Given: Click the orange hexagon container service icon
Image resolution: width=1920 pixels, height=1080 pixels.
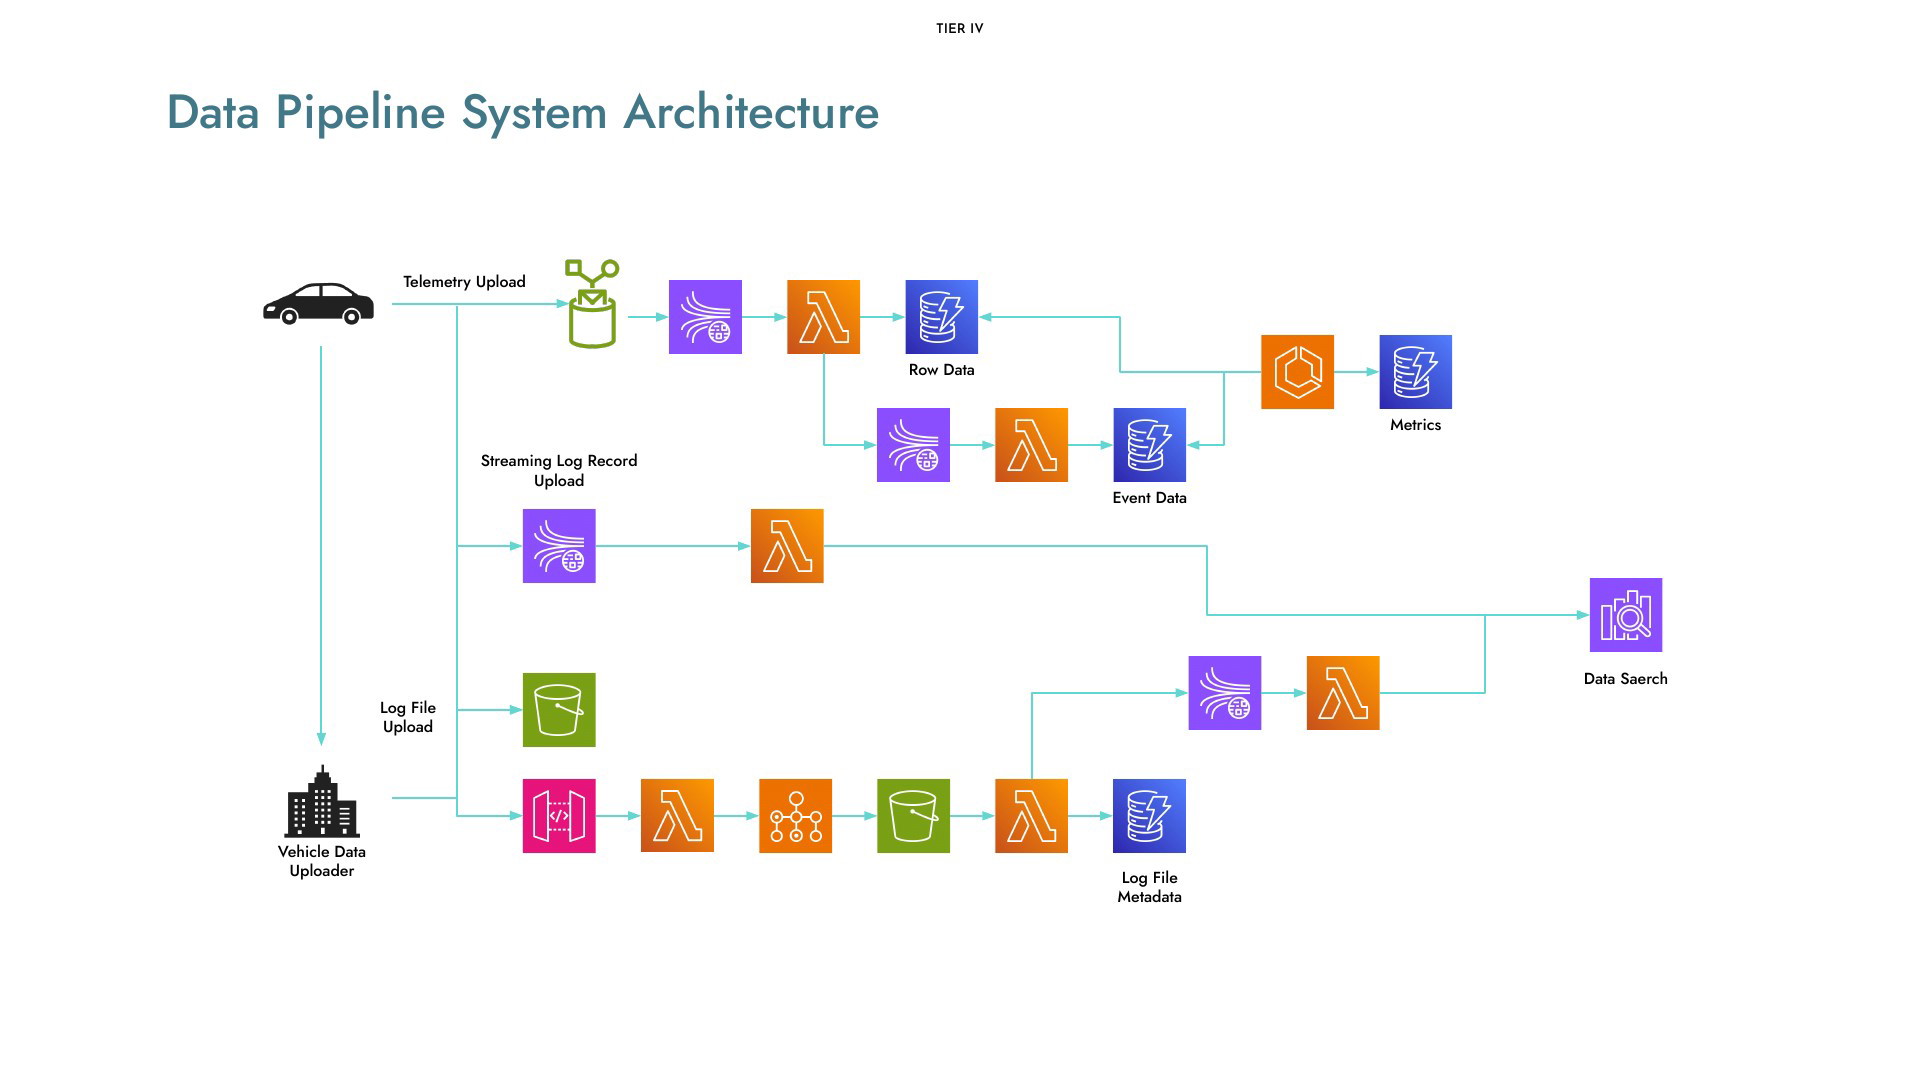Looking at the screenshot, I should coord(1297,372).
